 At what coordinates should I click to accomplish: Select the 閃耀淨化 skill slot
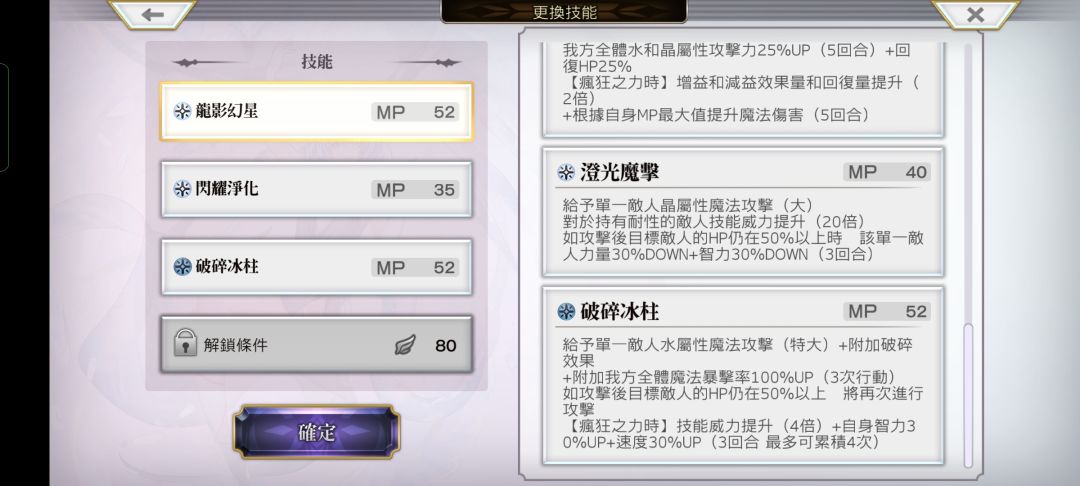tap(317, 189)
